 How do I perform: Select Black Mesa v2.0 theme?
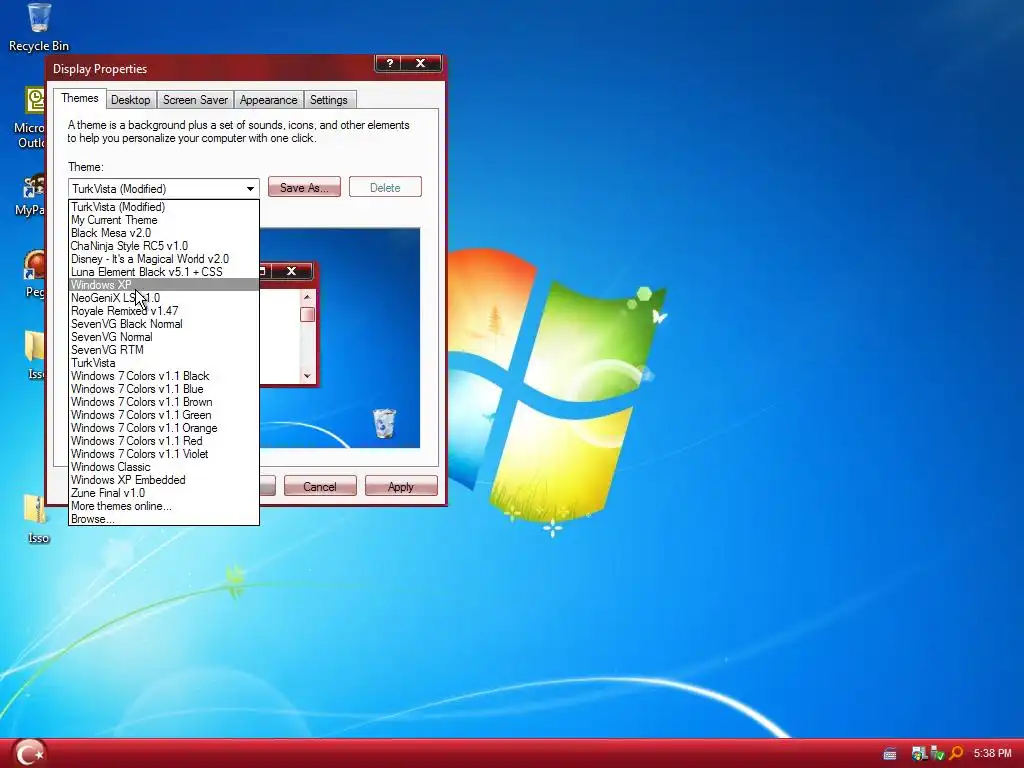[x=164, y=233]
